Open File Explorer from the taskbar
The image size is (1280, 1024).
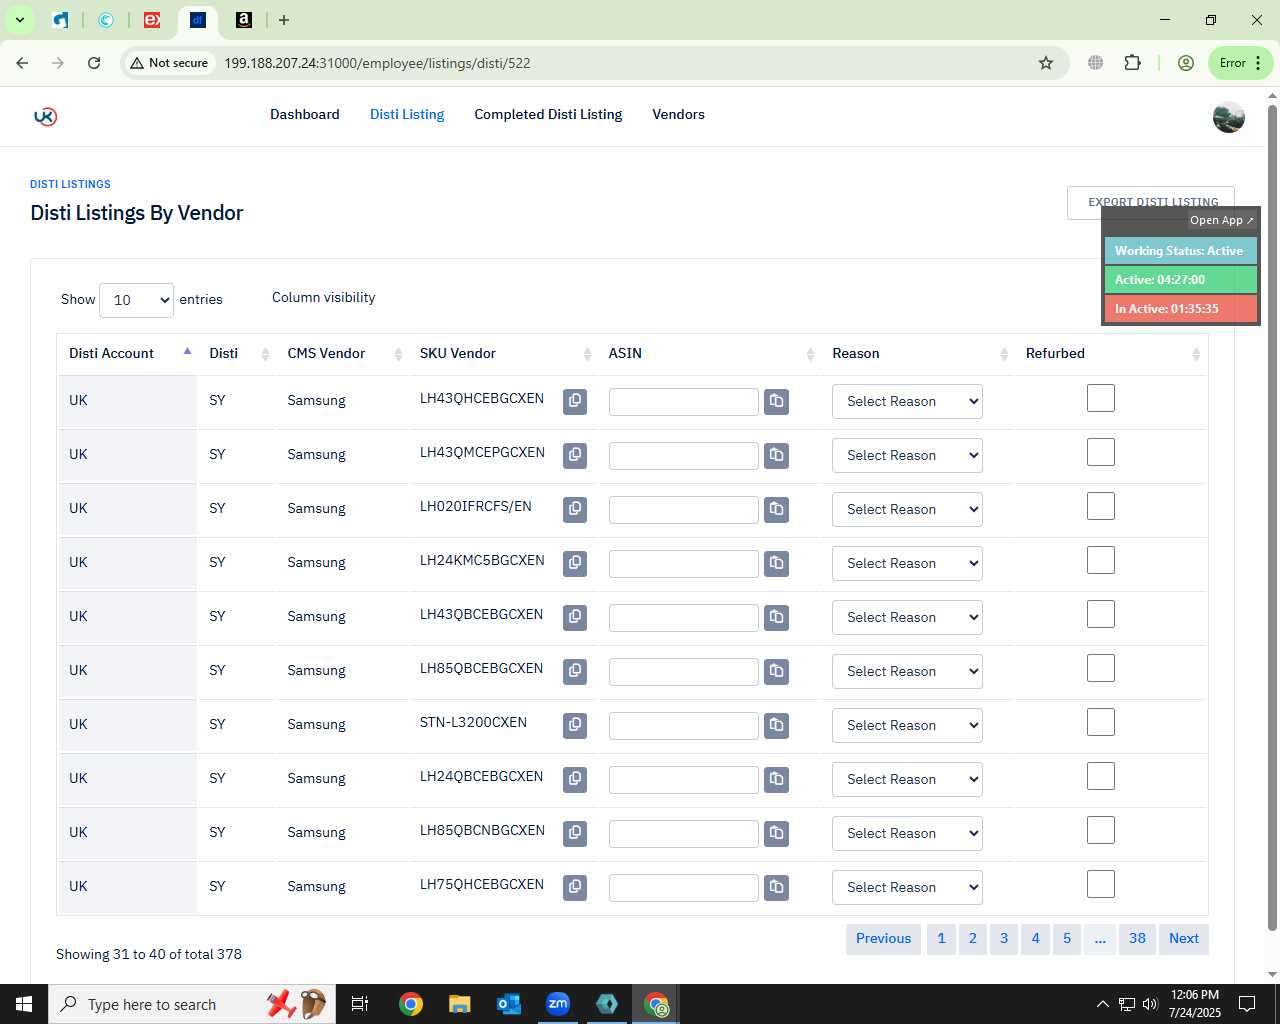[459, 1004]
